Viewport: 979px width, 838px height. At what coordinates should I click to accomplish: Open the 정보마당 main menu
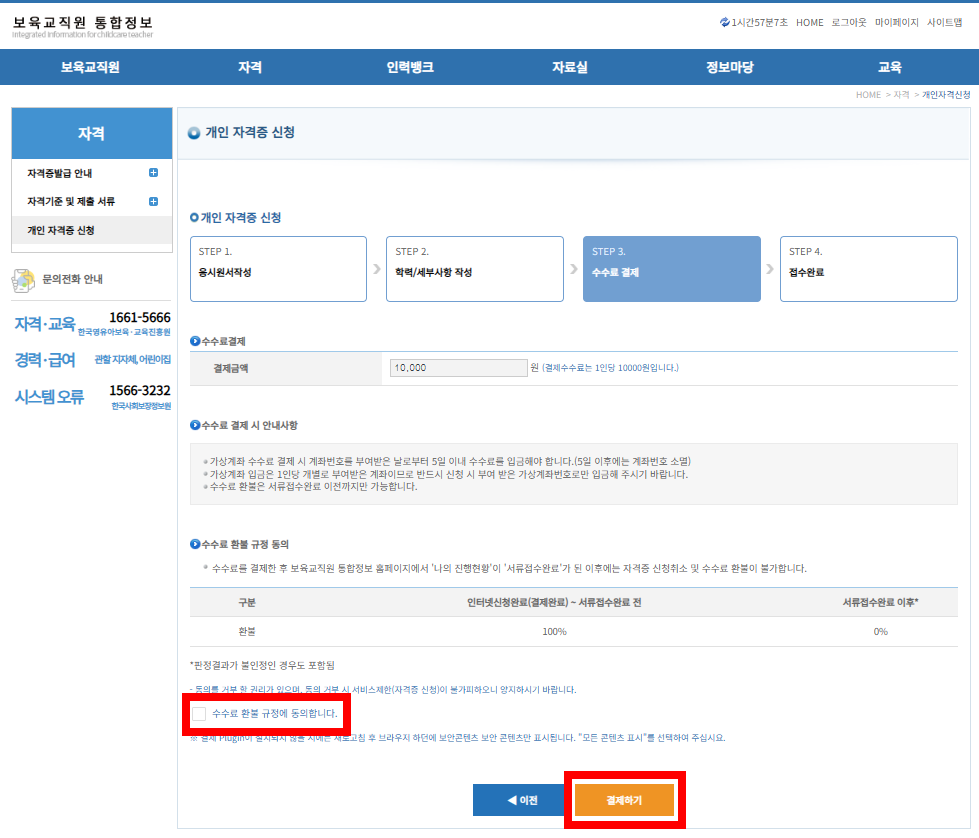(x=730, y=67)
